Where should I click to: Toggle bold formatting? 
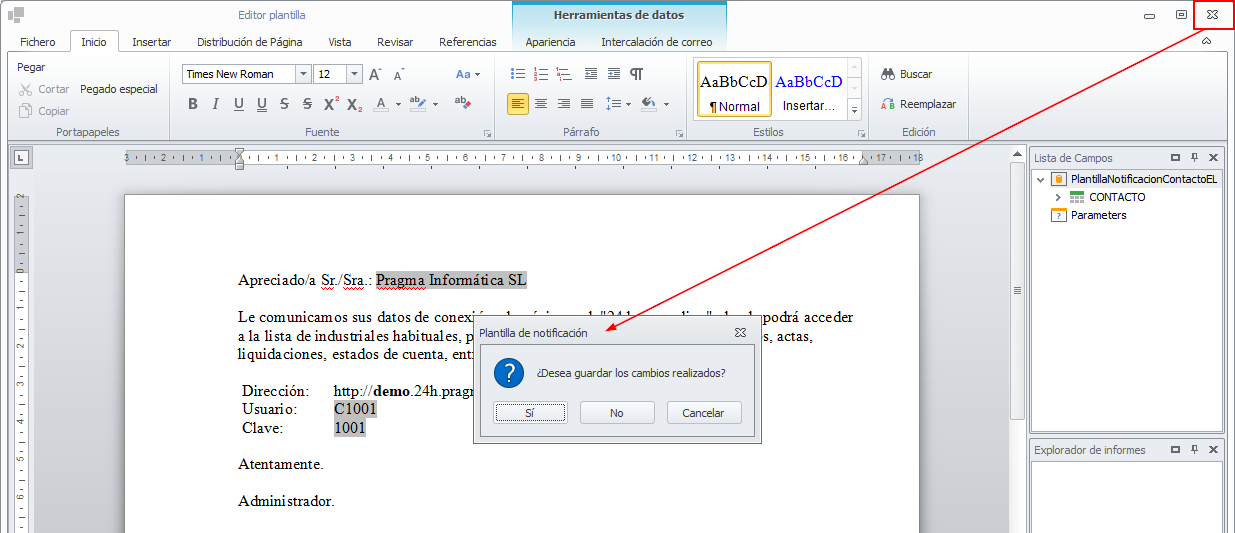[193, 104]
